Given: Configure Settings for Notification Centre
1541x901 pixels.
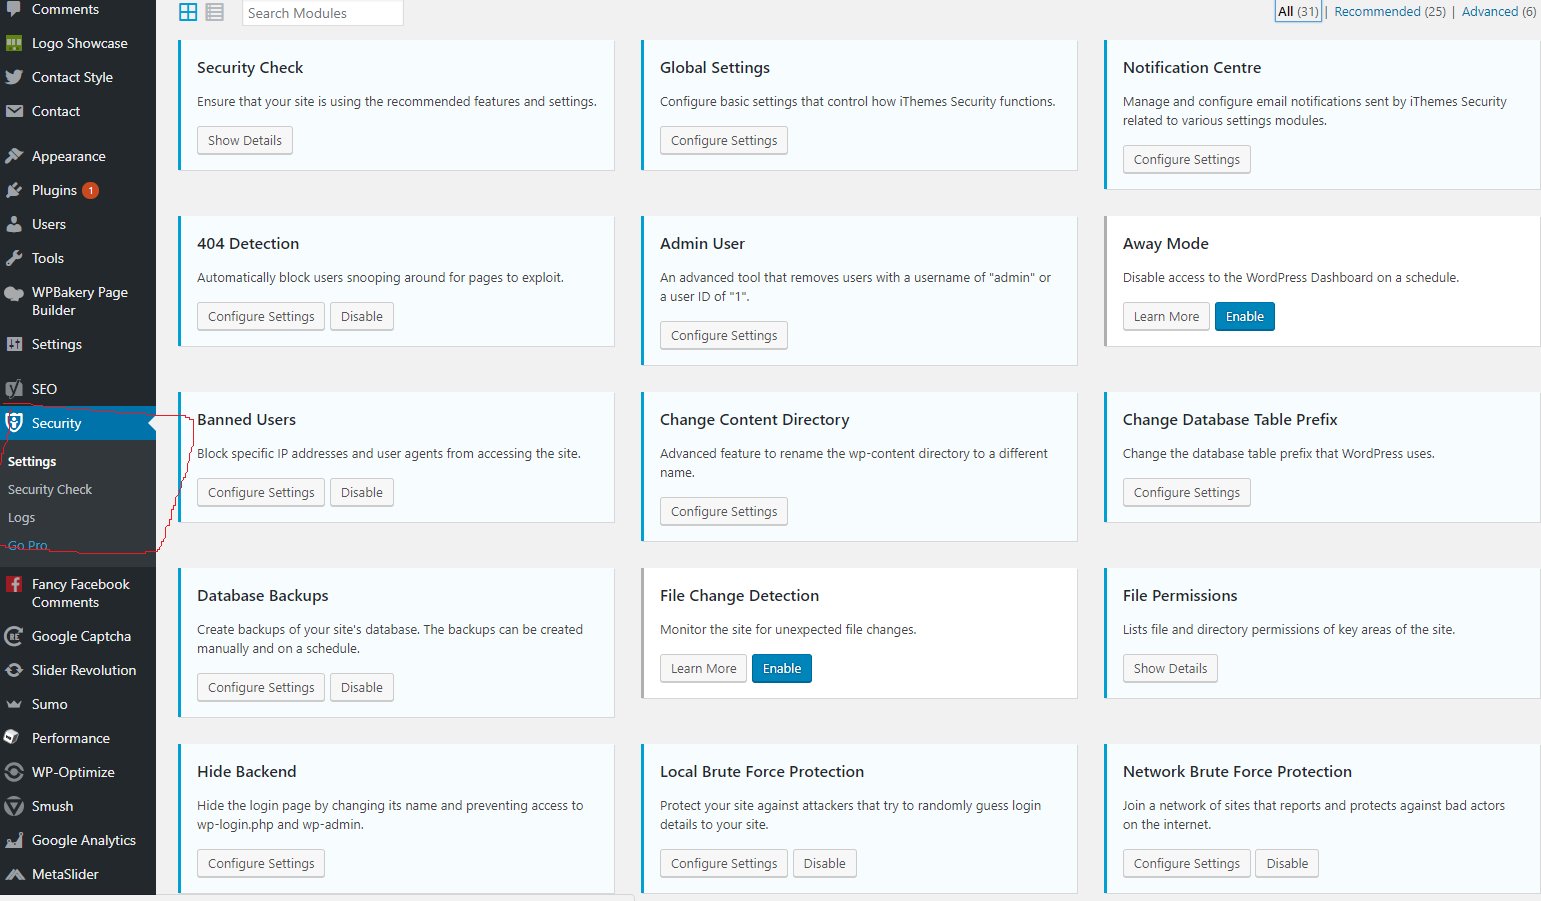Looking at the screenshot, I should click(x=1187, y=160).
